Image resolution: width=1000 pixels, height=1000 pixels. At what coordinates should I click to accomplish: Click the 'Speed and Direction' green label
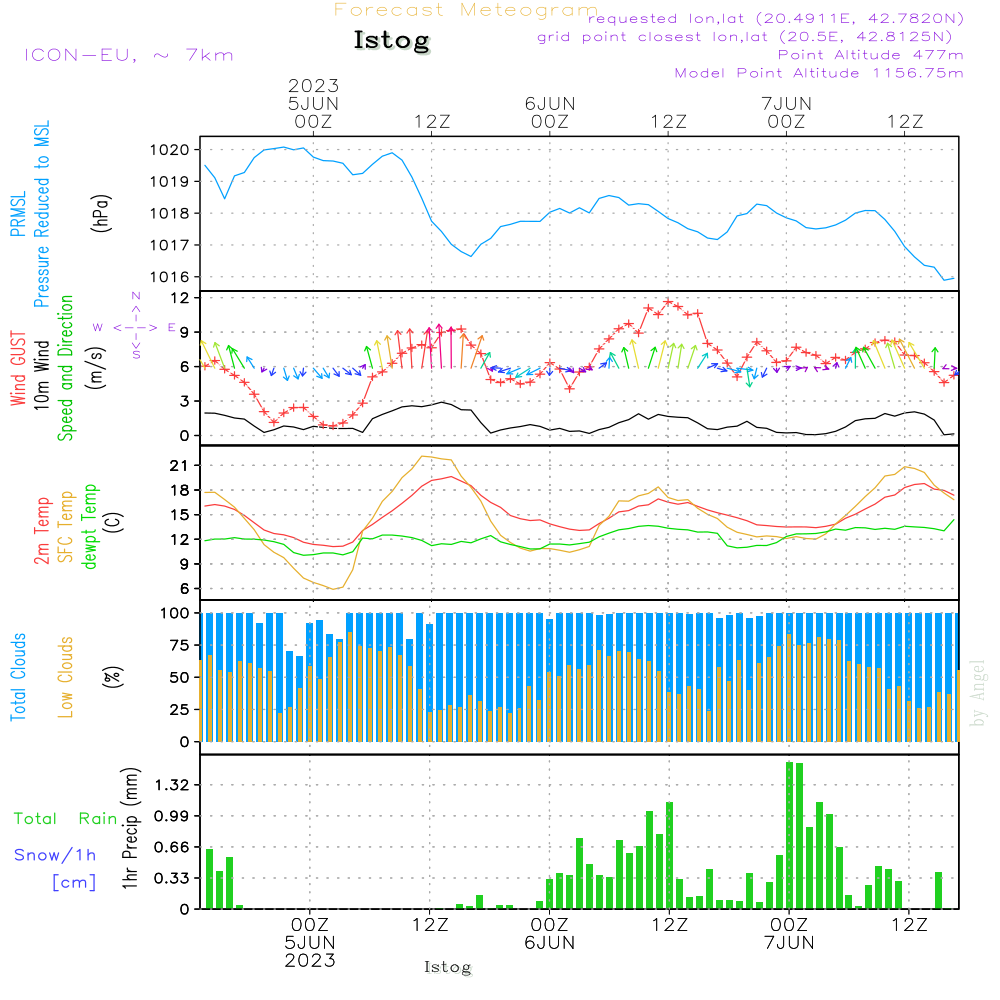point(66,368)
